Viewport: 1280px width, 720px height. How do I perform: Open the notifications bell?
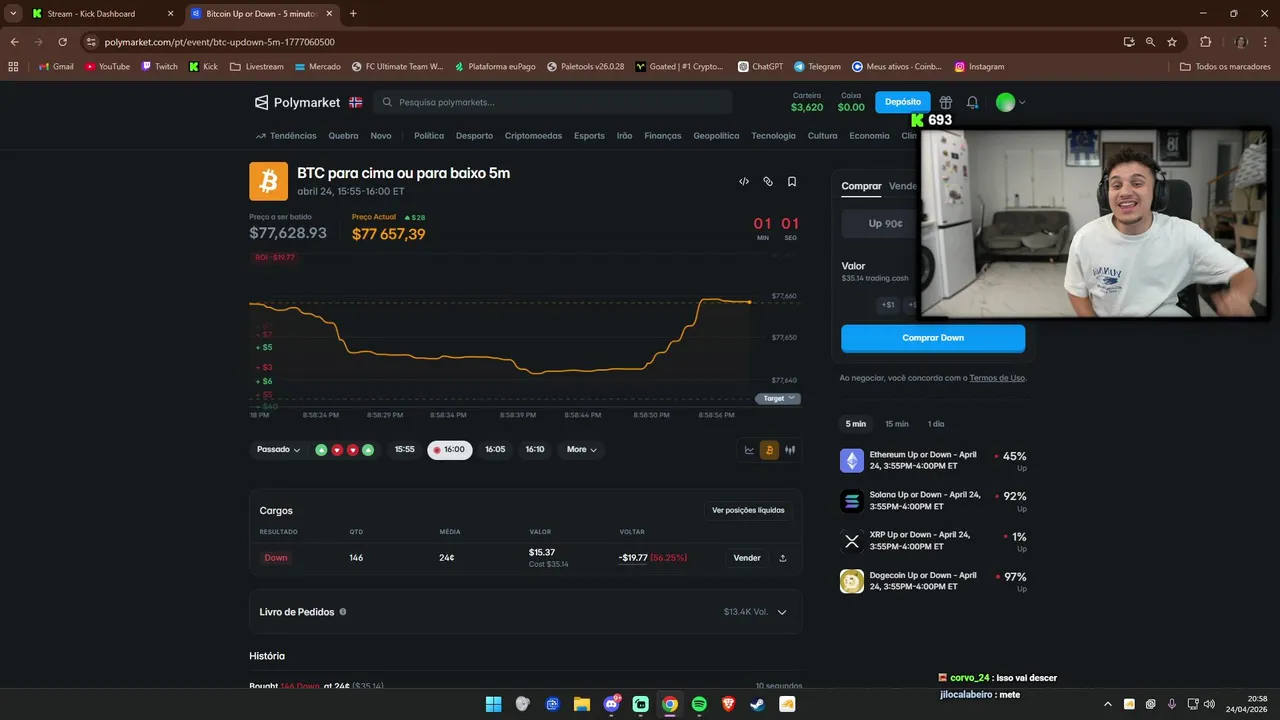point(972,102)
